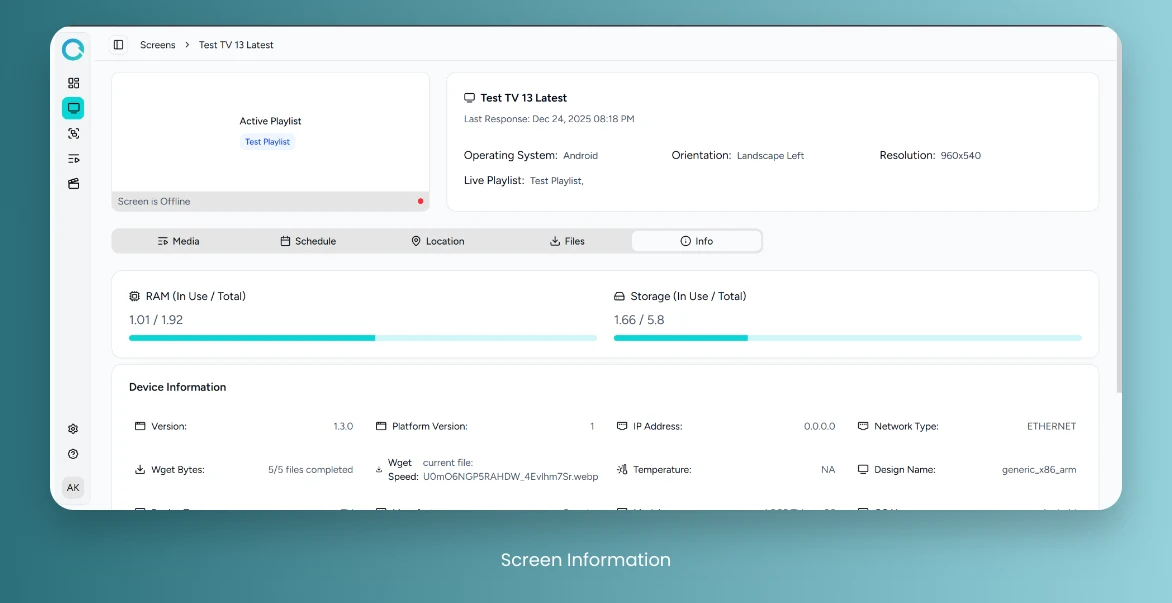Select the Screens monitor icon in sidebar
Image resolution: width=1172 pixels, height=603 pixels.
click(73, 108)
